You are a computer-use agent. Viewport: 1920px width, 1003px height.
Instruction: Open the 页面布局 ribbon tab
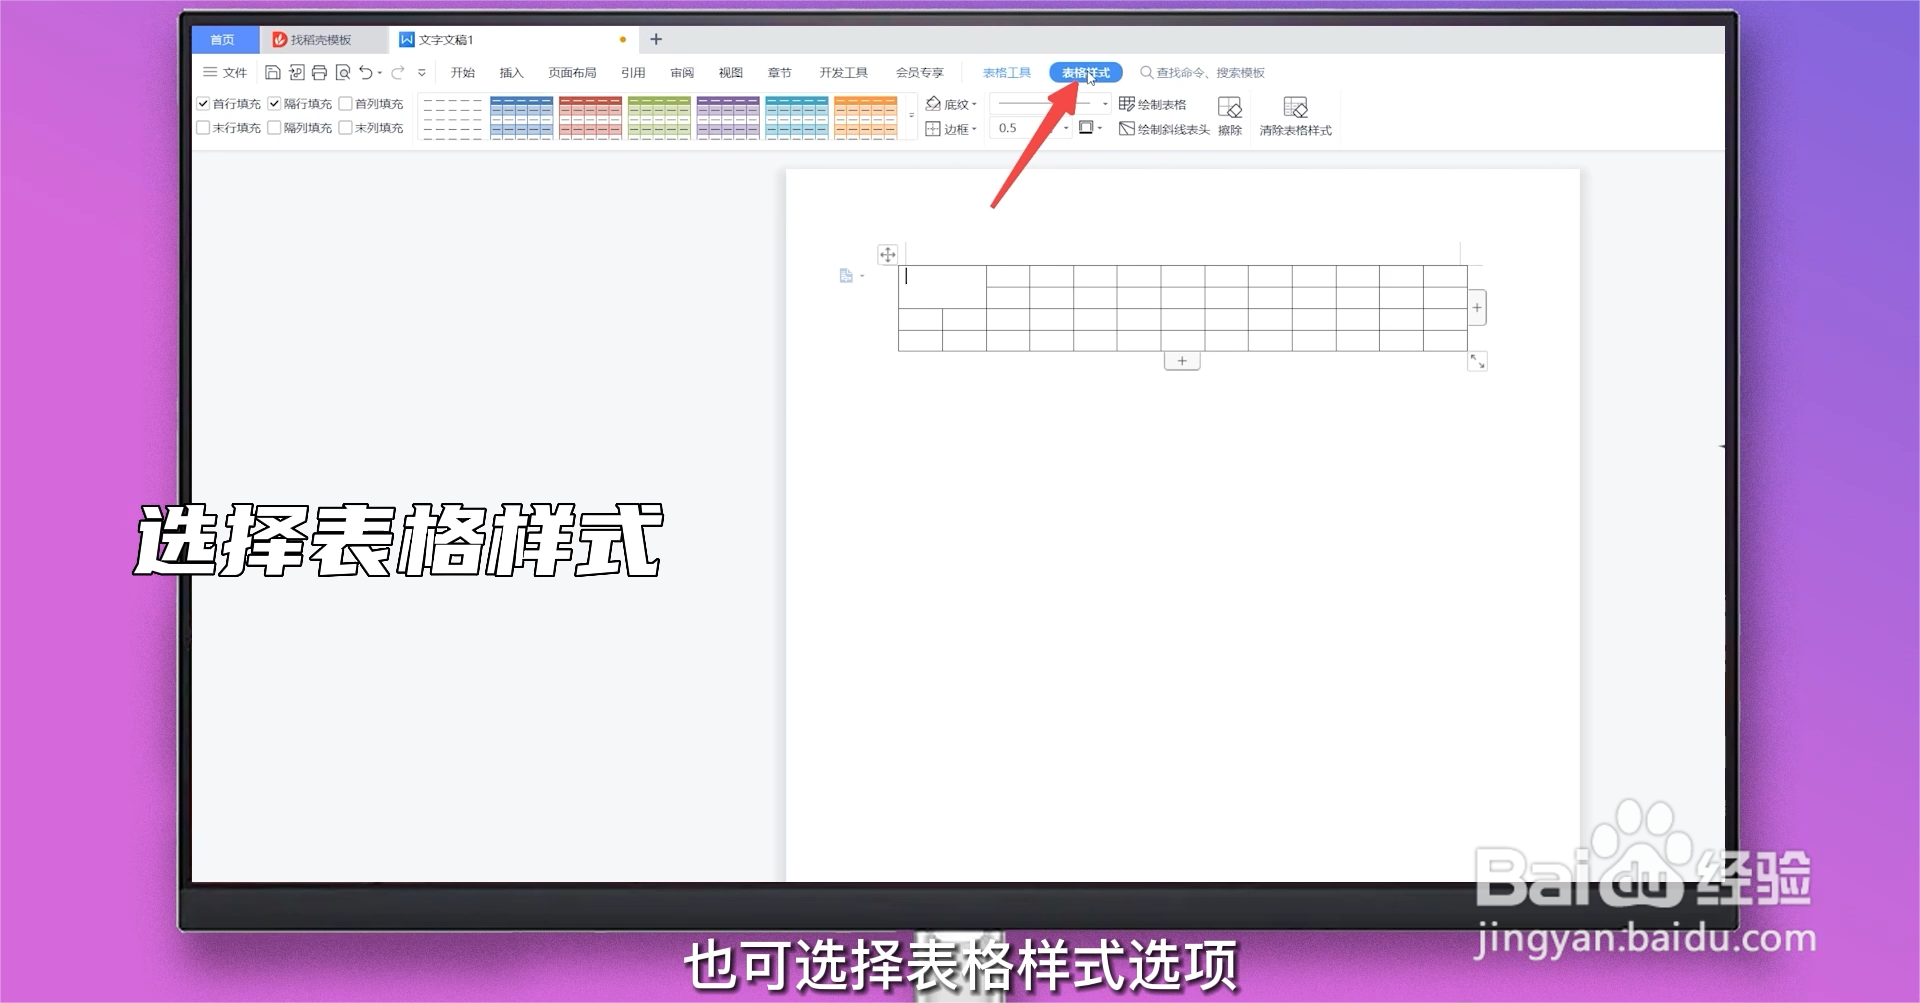[572, 72]
